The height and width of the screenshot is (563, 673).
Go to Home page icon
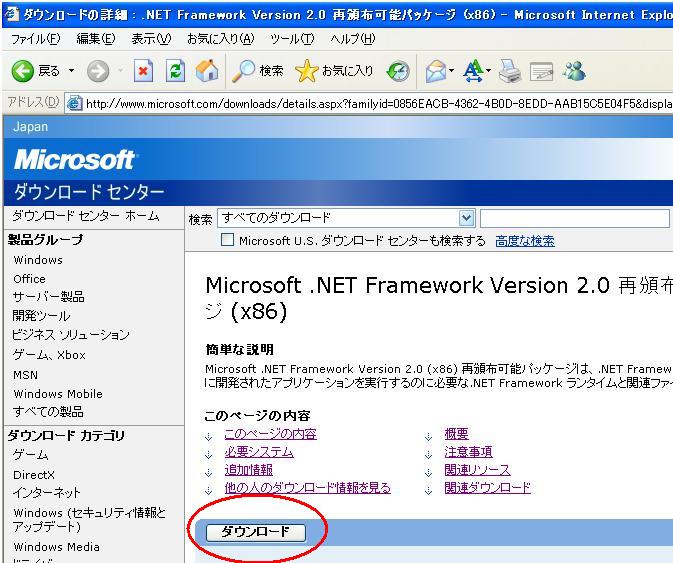[x=207, y=71]
